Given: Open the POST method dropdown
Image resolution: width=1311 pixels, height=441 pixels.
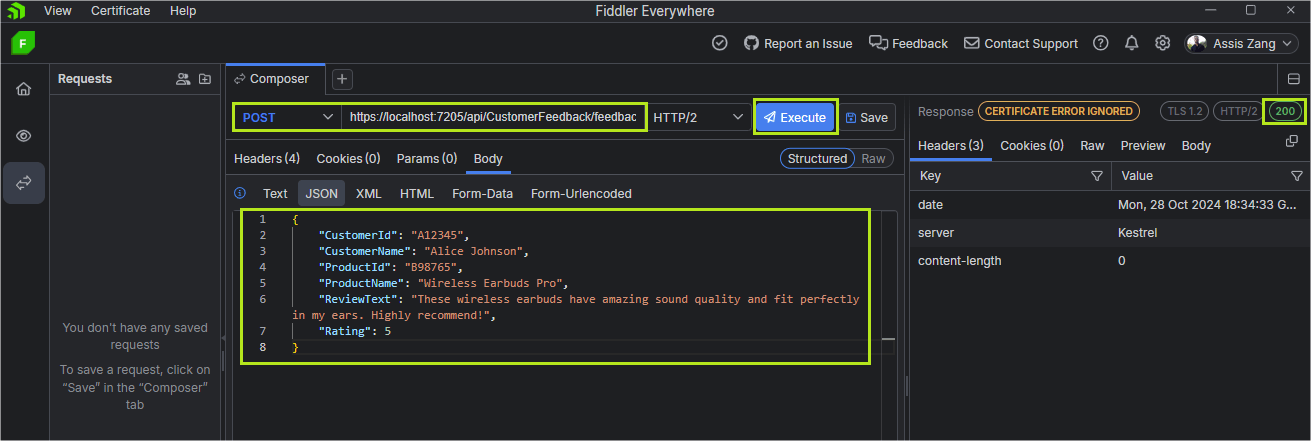Looking at the screenshot, I should [288, 117].
